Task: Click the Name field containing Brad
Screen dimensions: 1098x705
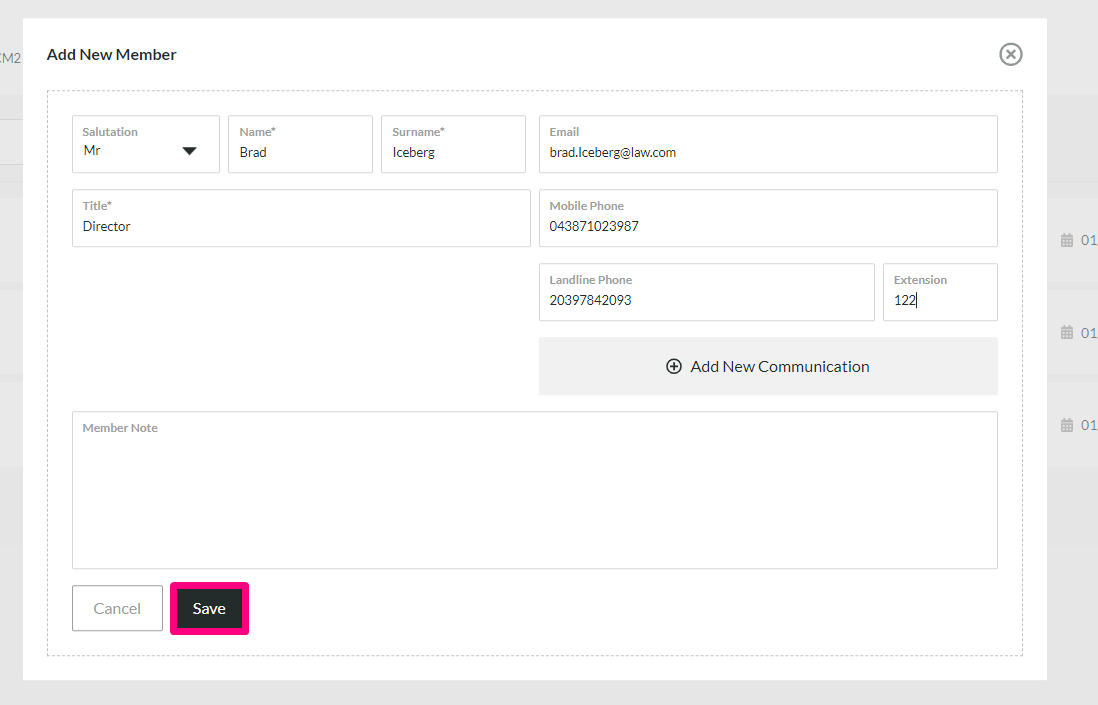Action: point(300,144)
